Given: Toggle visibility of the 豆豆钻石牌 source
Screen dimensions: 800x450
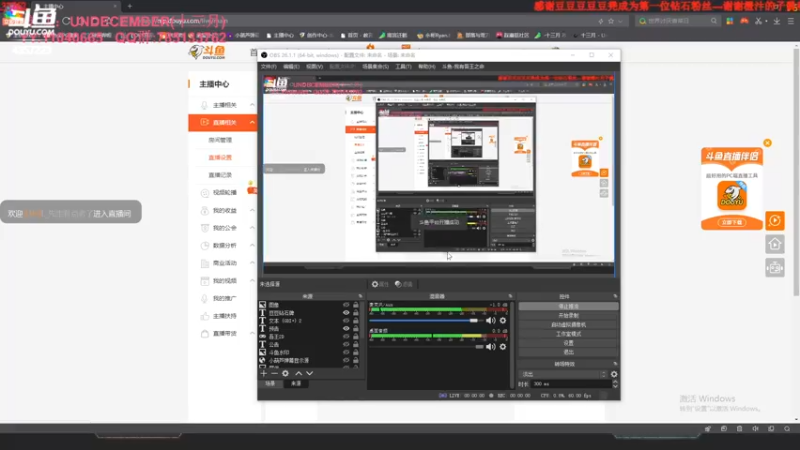Looking at the screenshot, I should pos(346,313).
